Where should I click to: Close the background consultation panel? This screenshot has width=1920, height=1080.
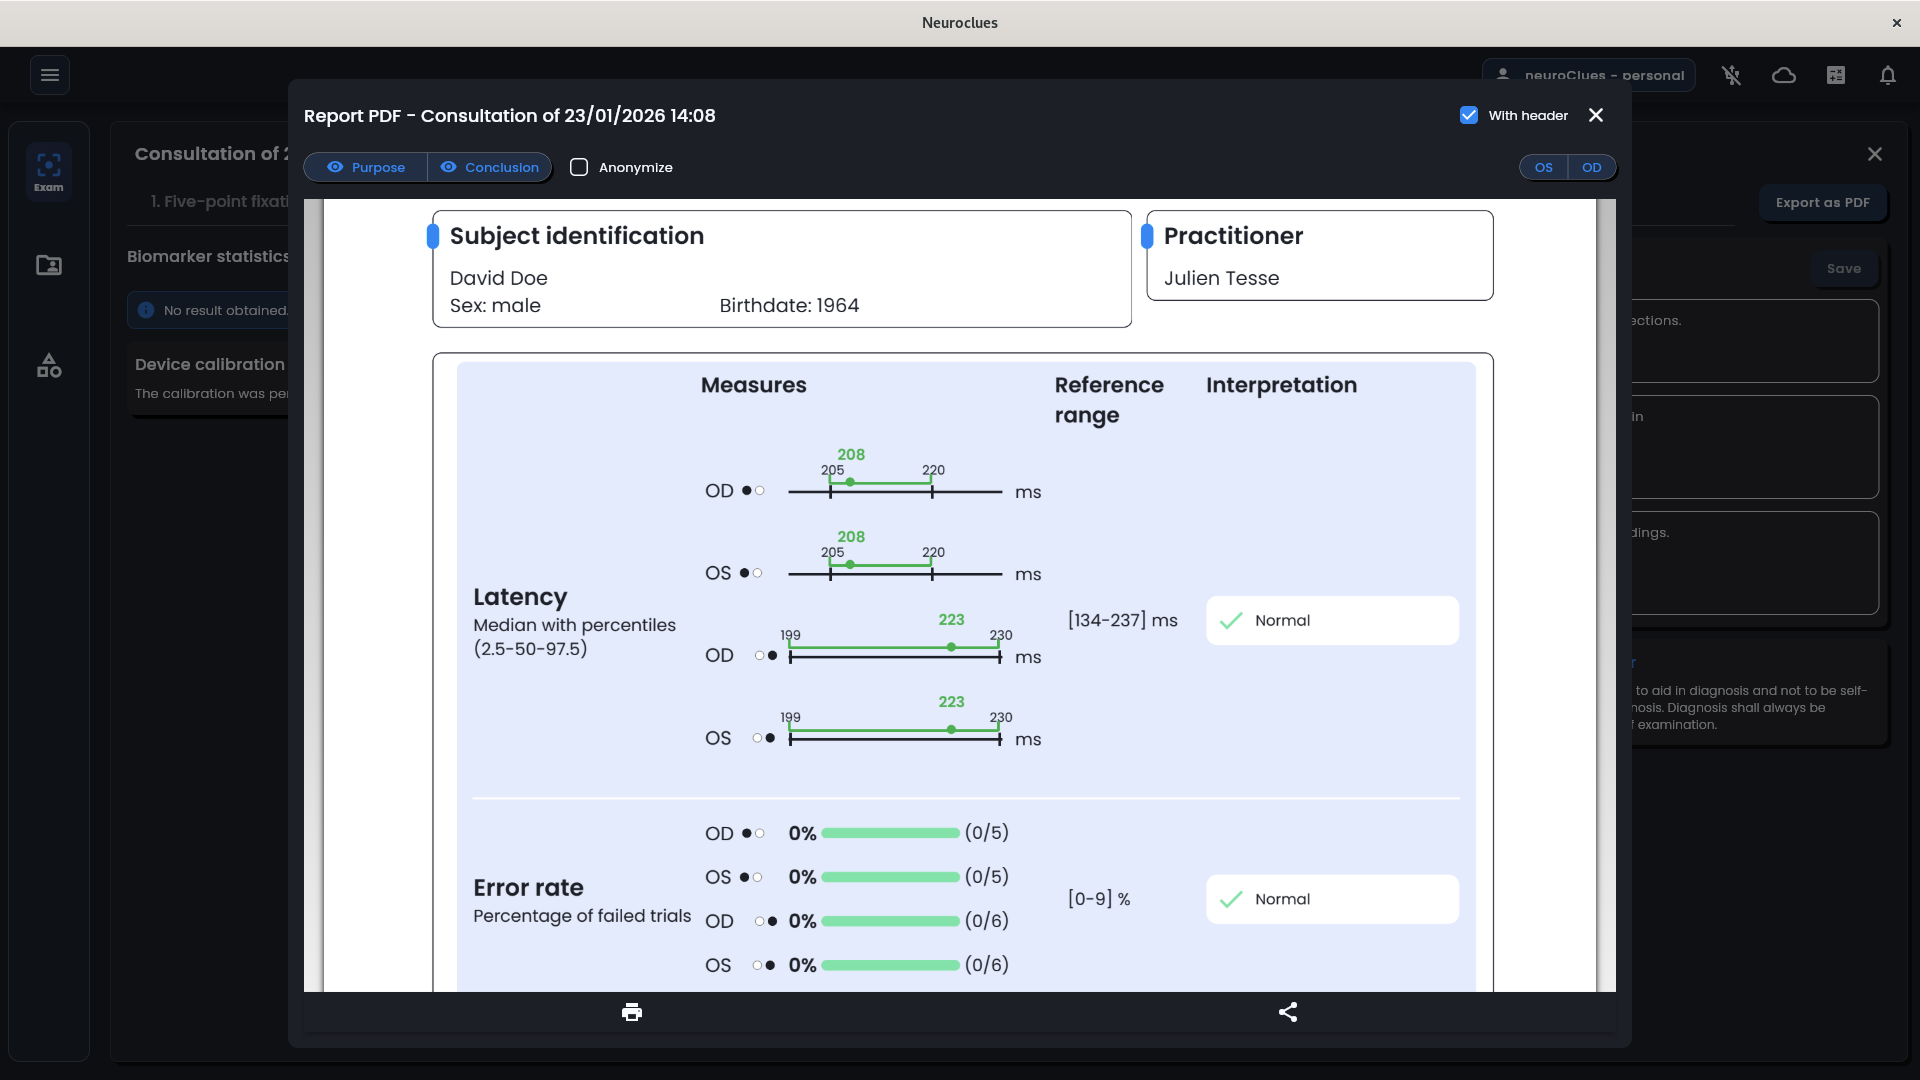point(1875,154)
